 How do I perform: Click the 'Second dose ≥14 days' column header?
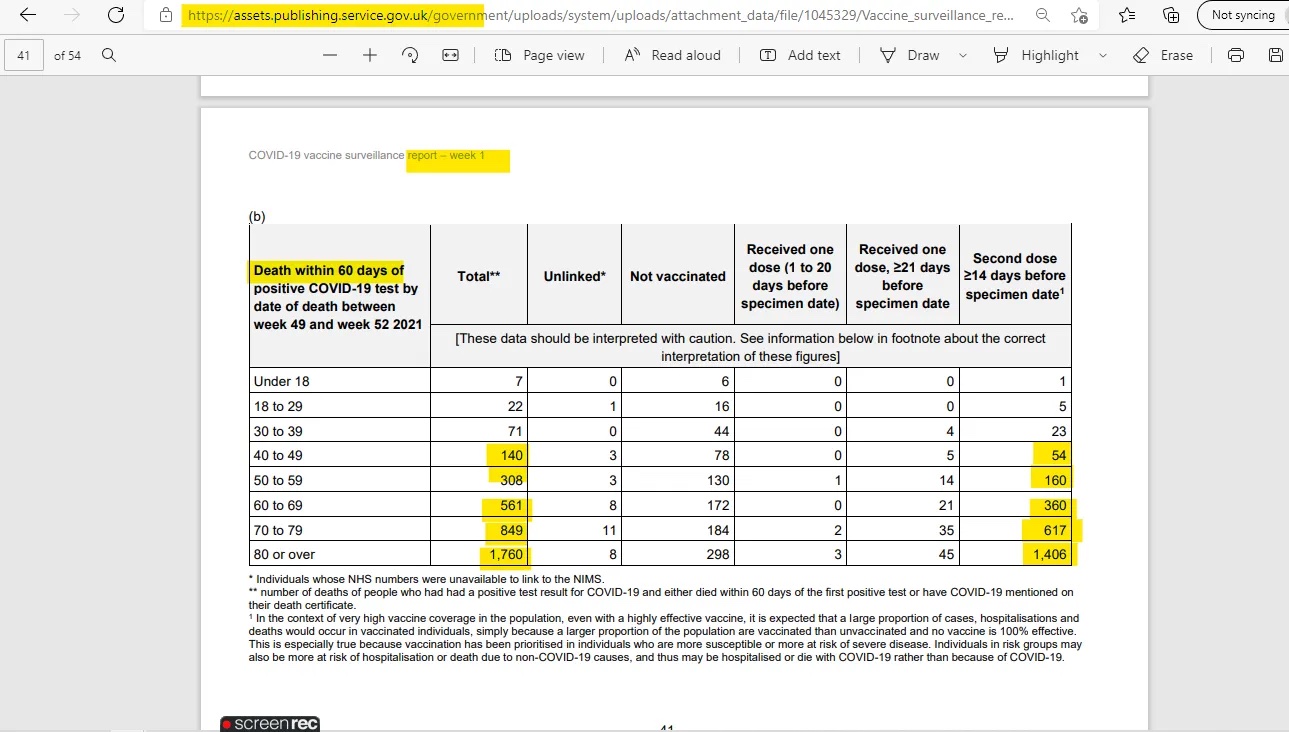1015,276
